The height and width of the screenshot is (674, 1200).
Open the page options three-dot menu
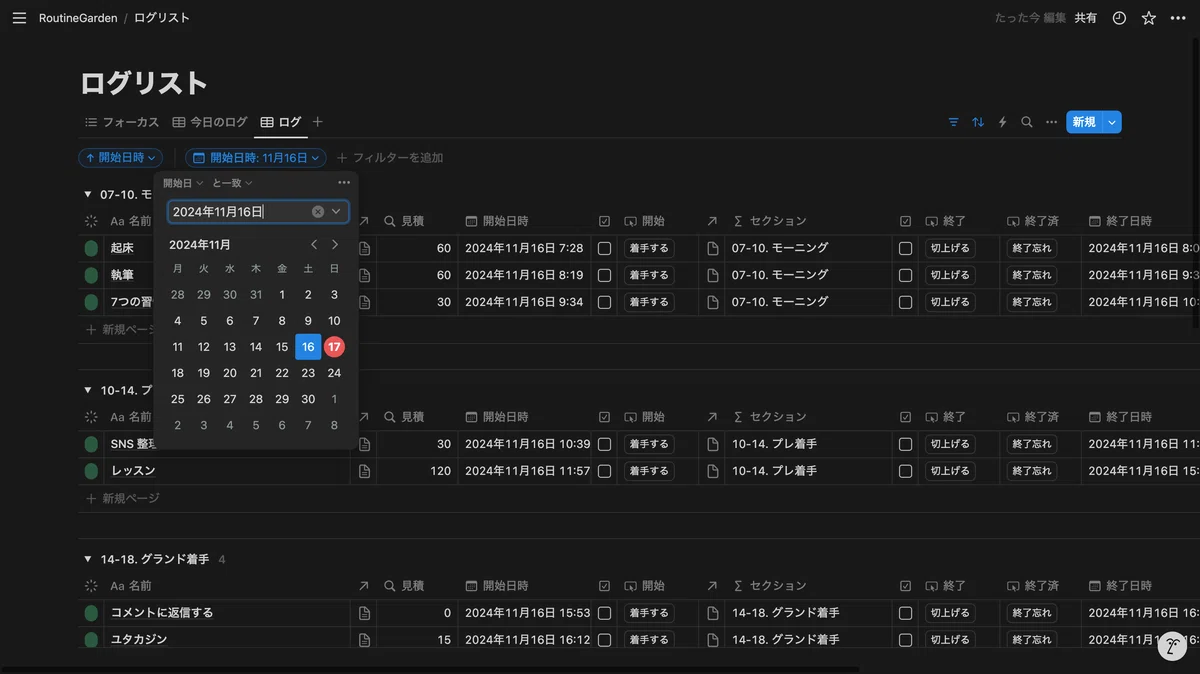(x=1178, y=18)
